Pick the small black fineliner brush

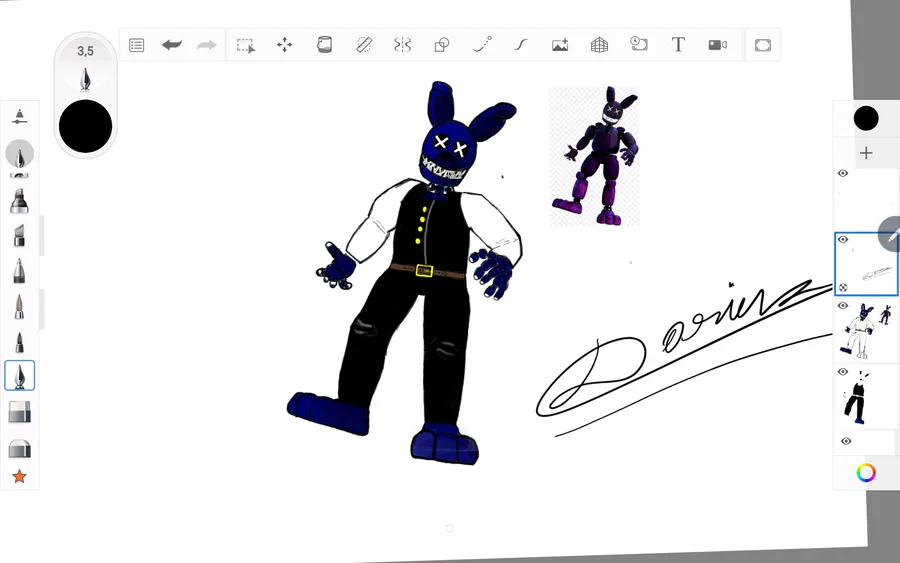tap(20, 343)
